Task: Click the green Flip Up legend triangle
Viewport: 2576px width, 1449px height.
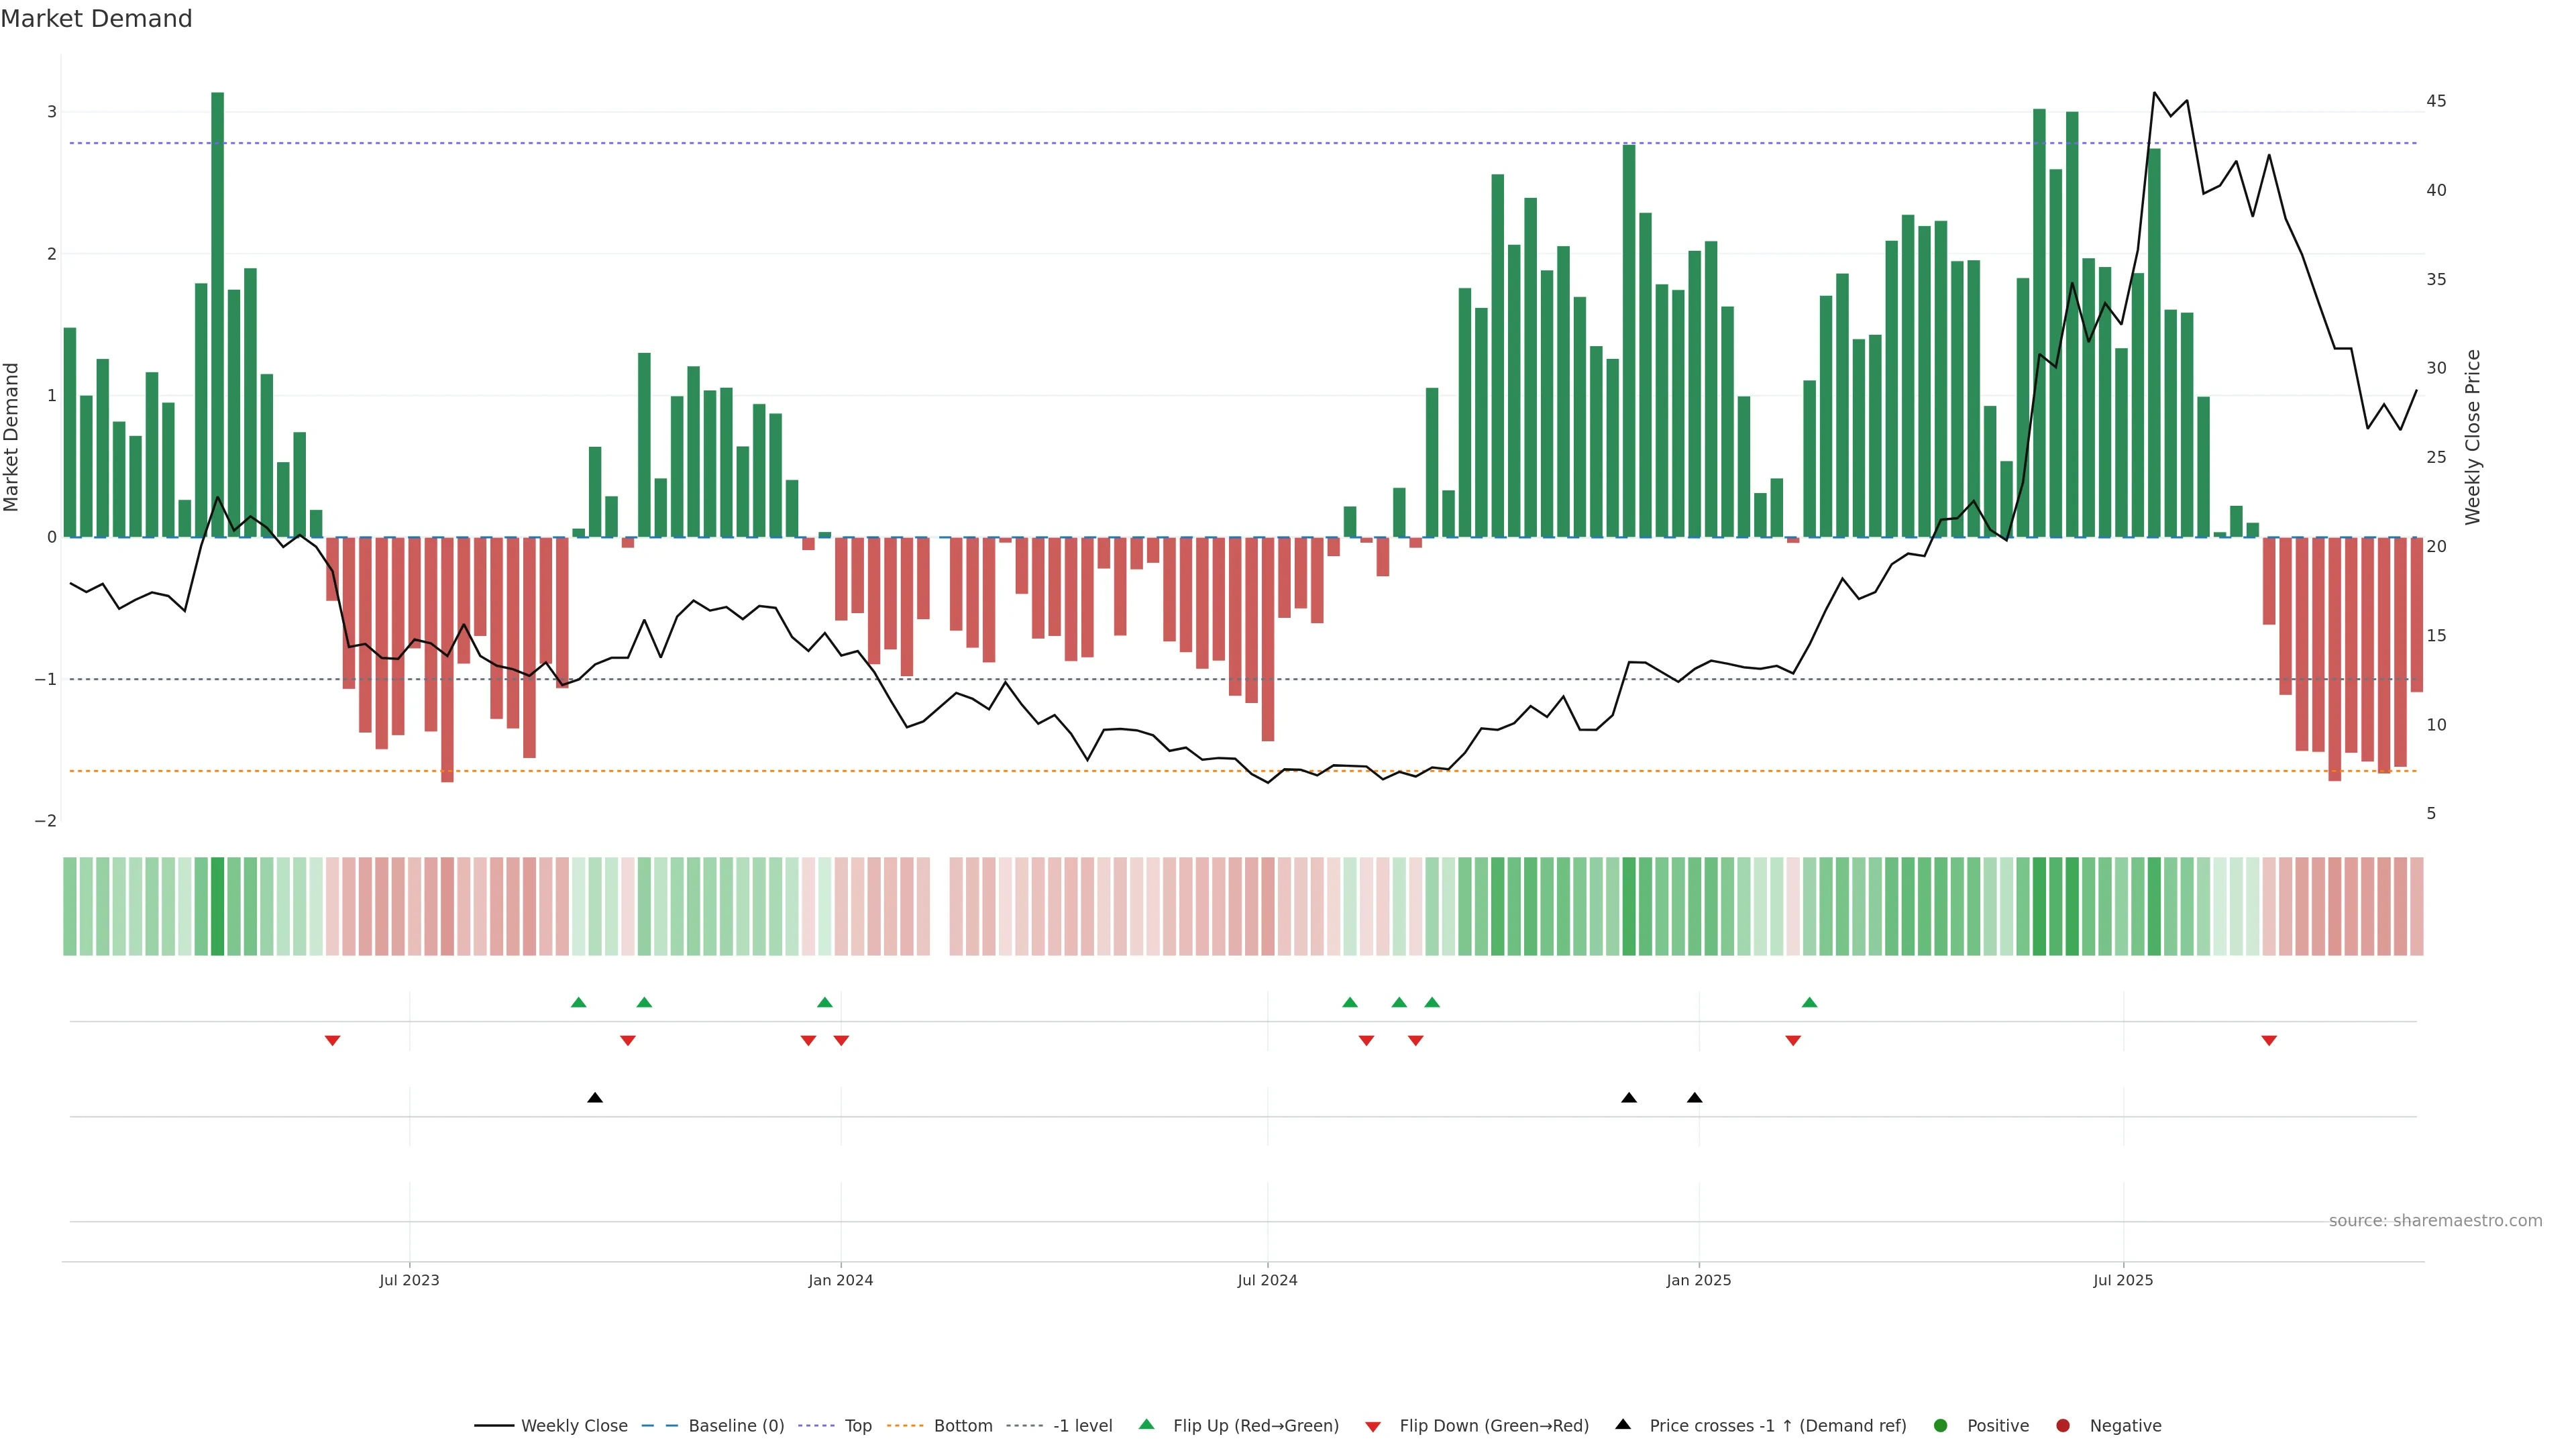Action: click(x=1147, y=1424)
